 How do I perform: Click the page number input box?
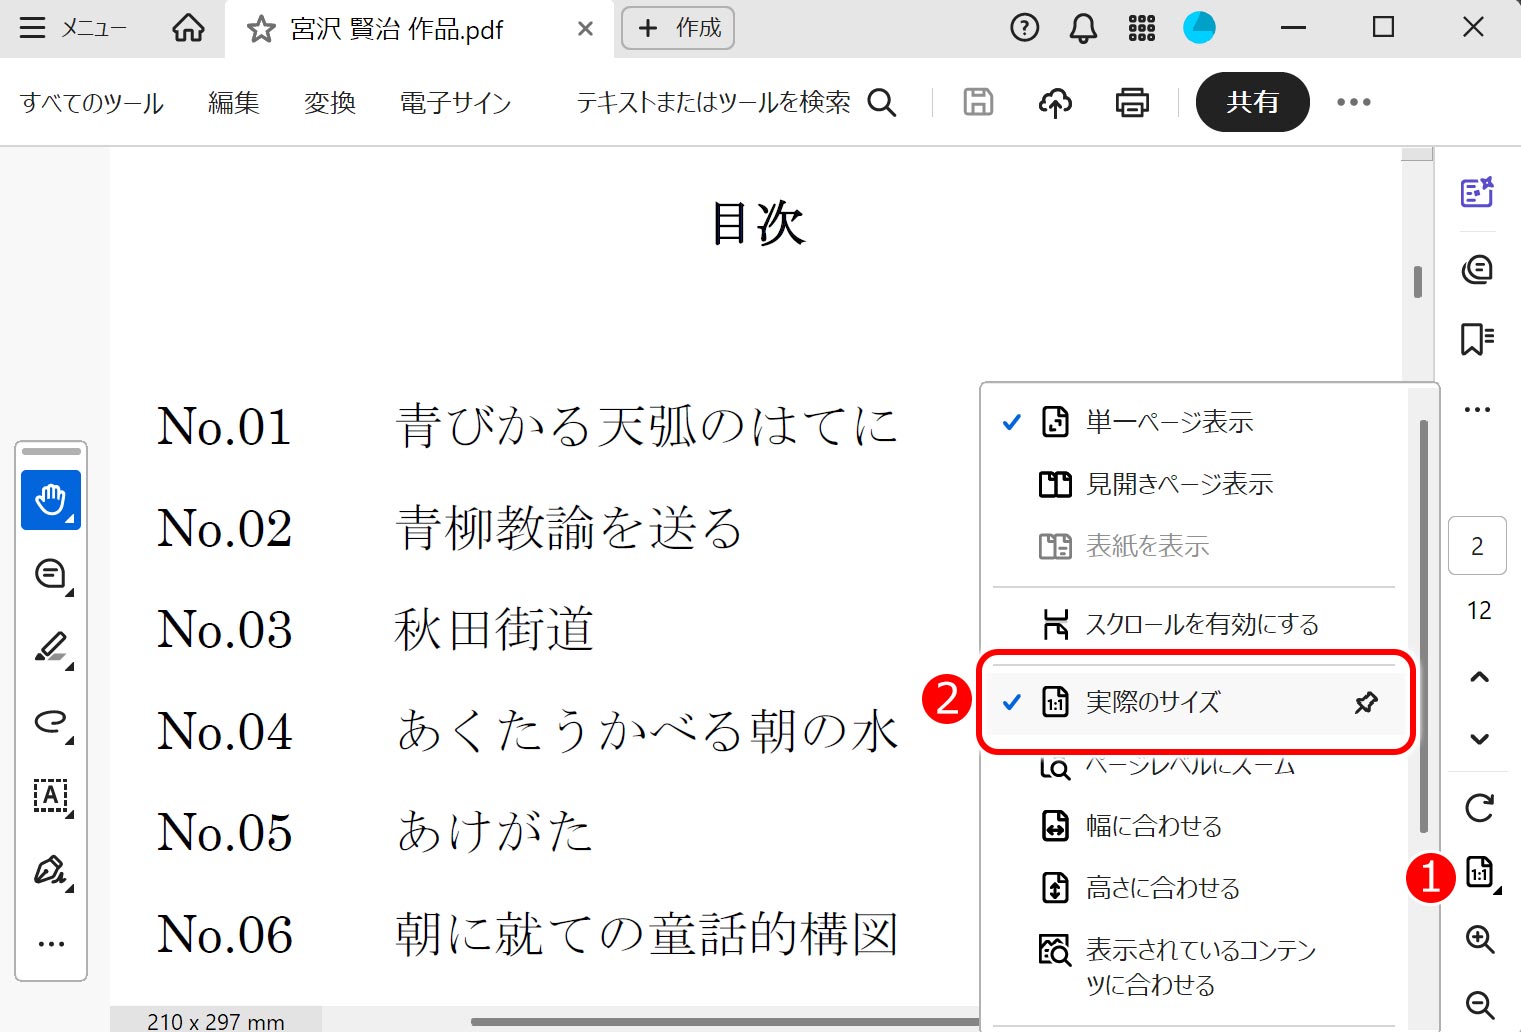[x=1476, y=546]
